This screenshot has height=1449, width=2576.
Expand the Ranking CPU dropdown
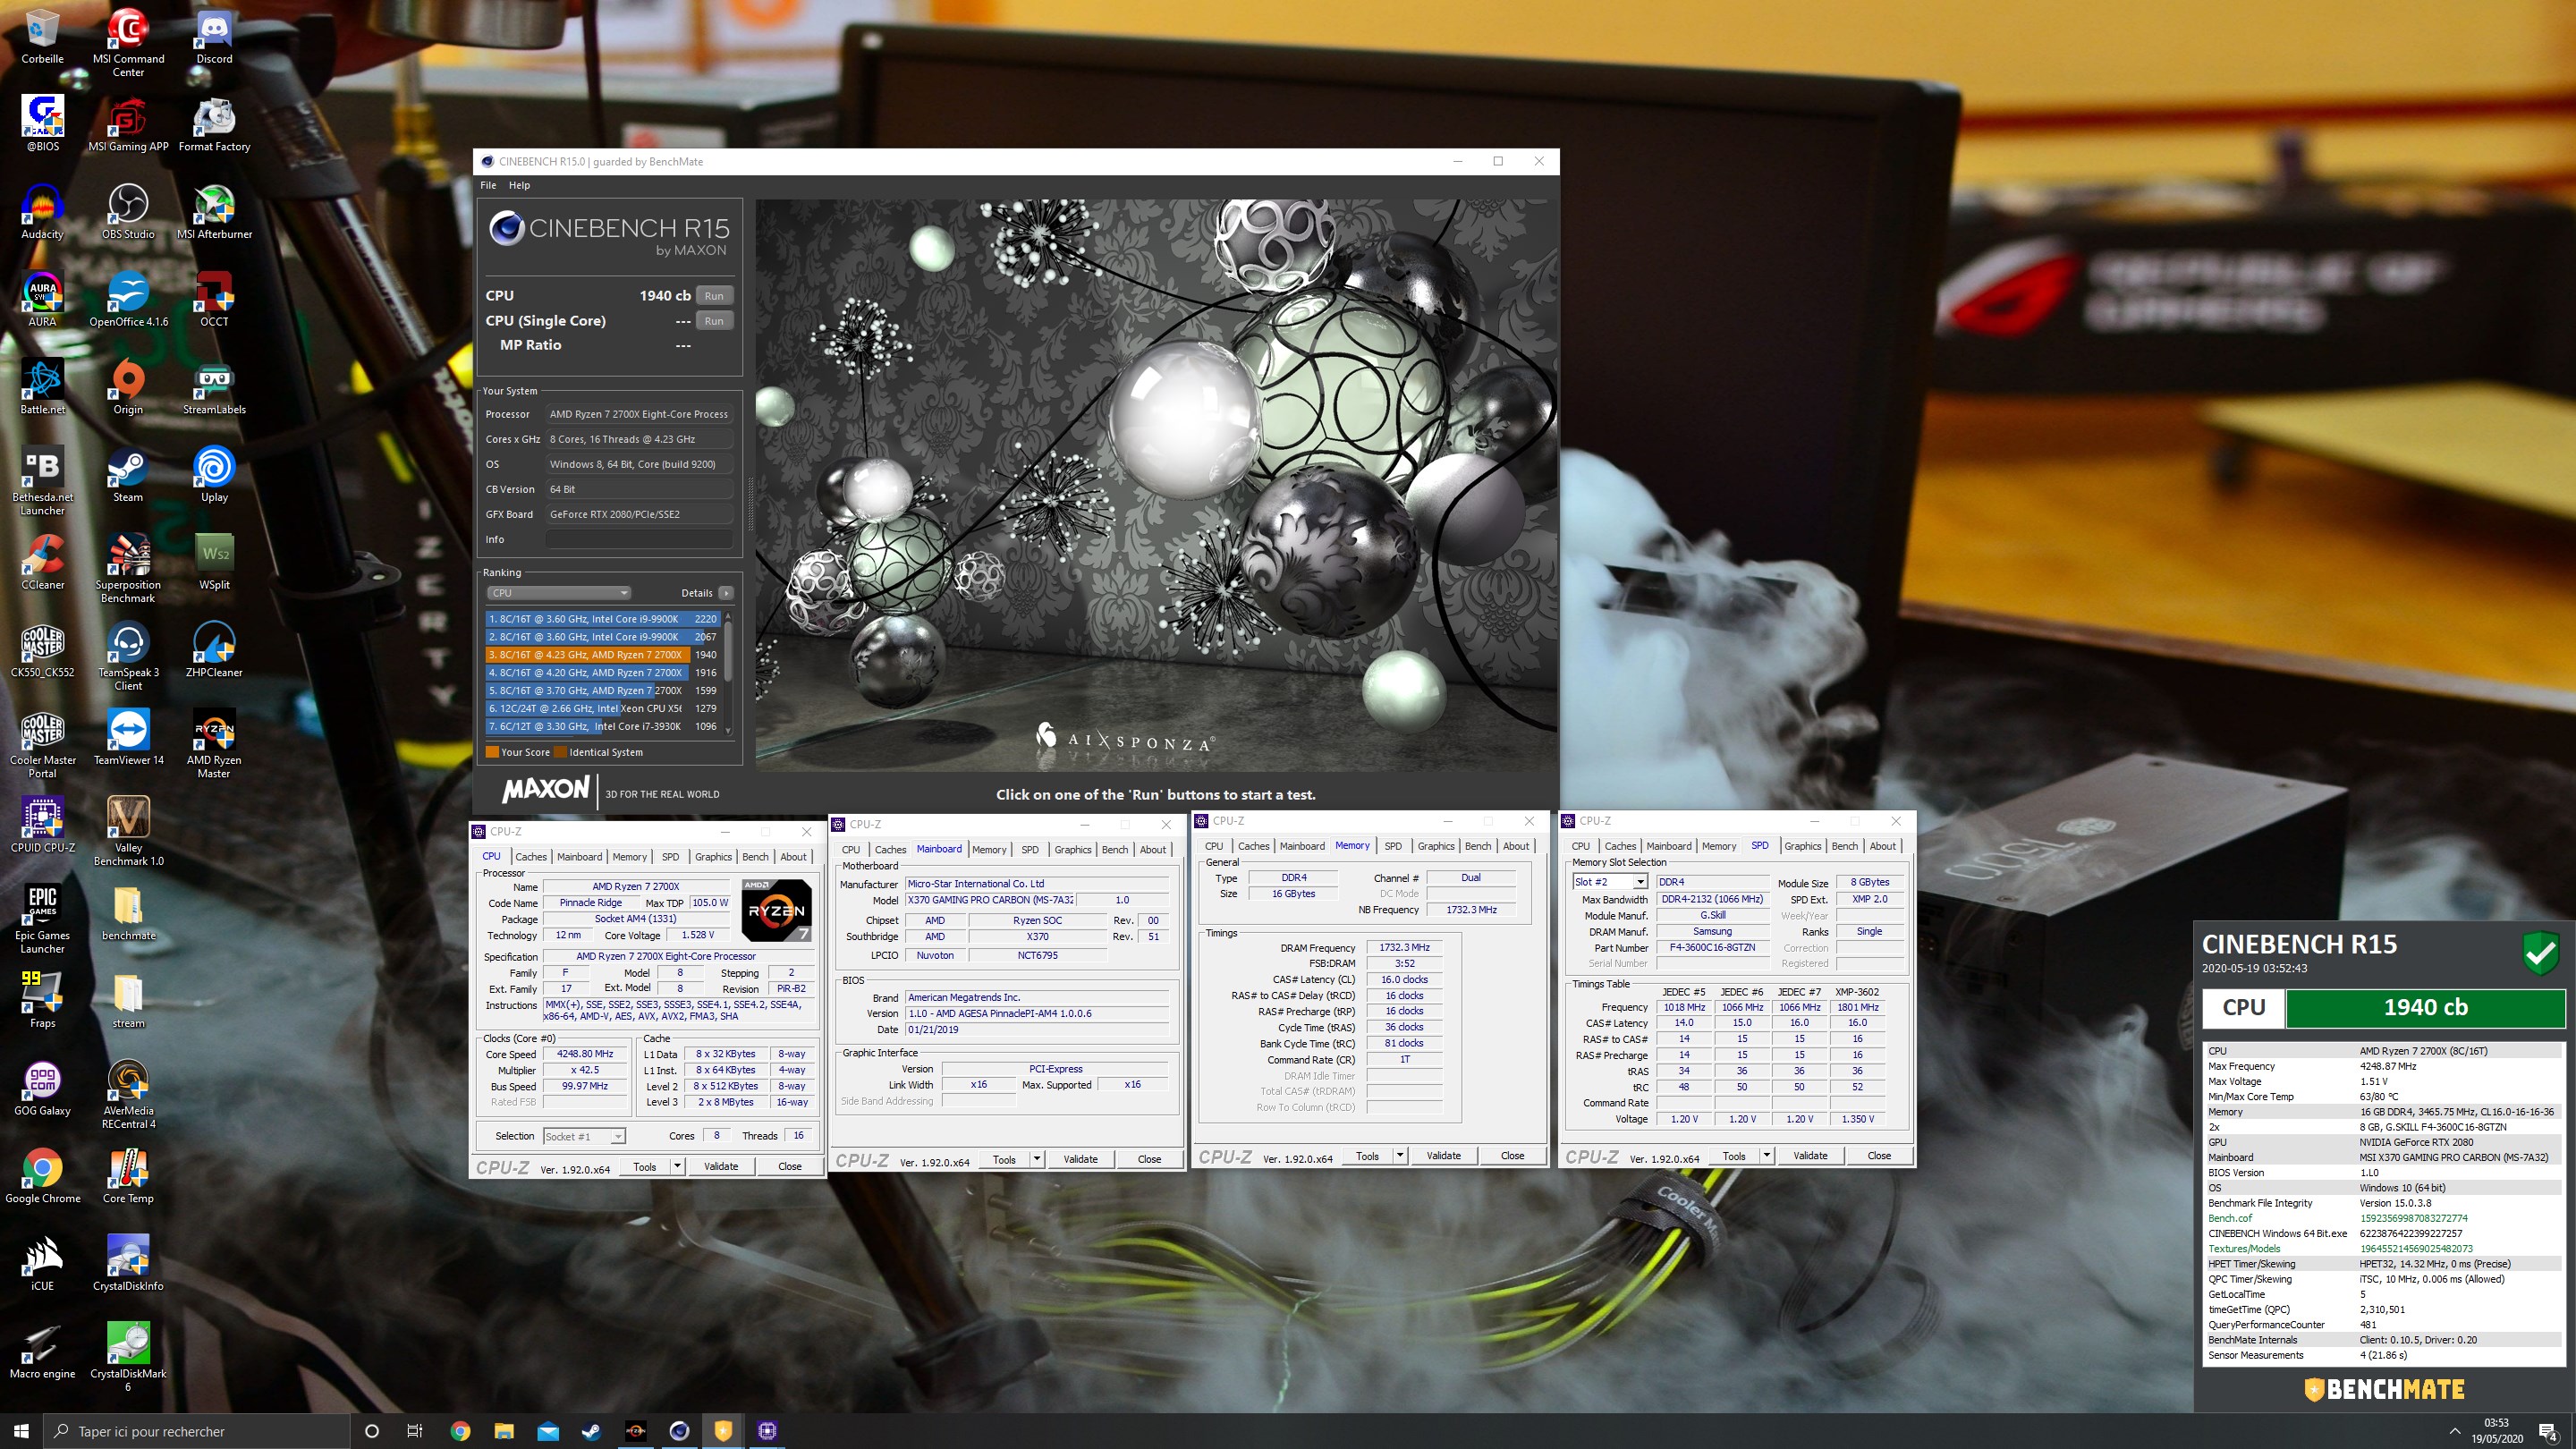pos(558,593)
